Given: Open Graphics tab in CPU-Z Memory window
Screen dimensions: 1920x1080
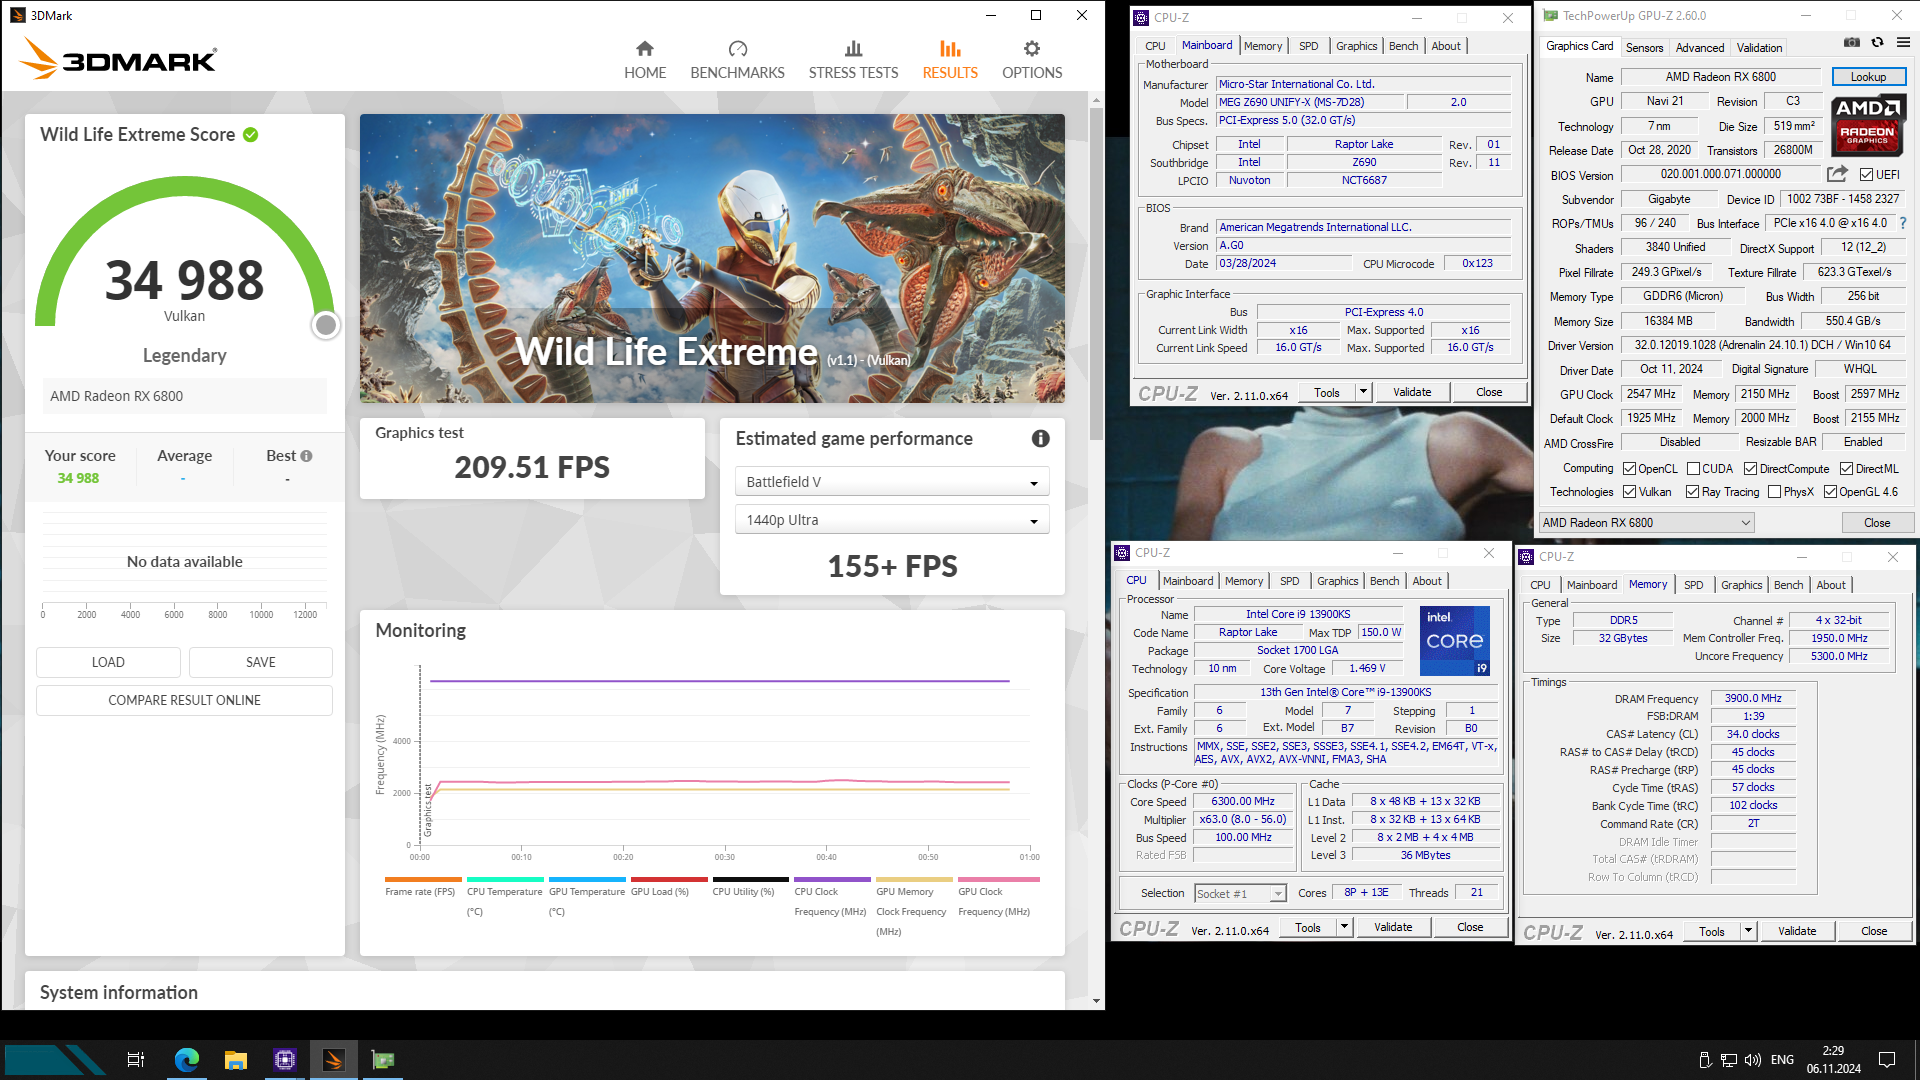Looking at the screenshot, I should [1741, 585].
